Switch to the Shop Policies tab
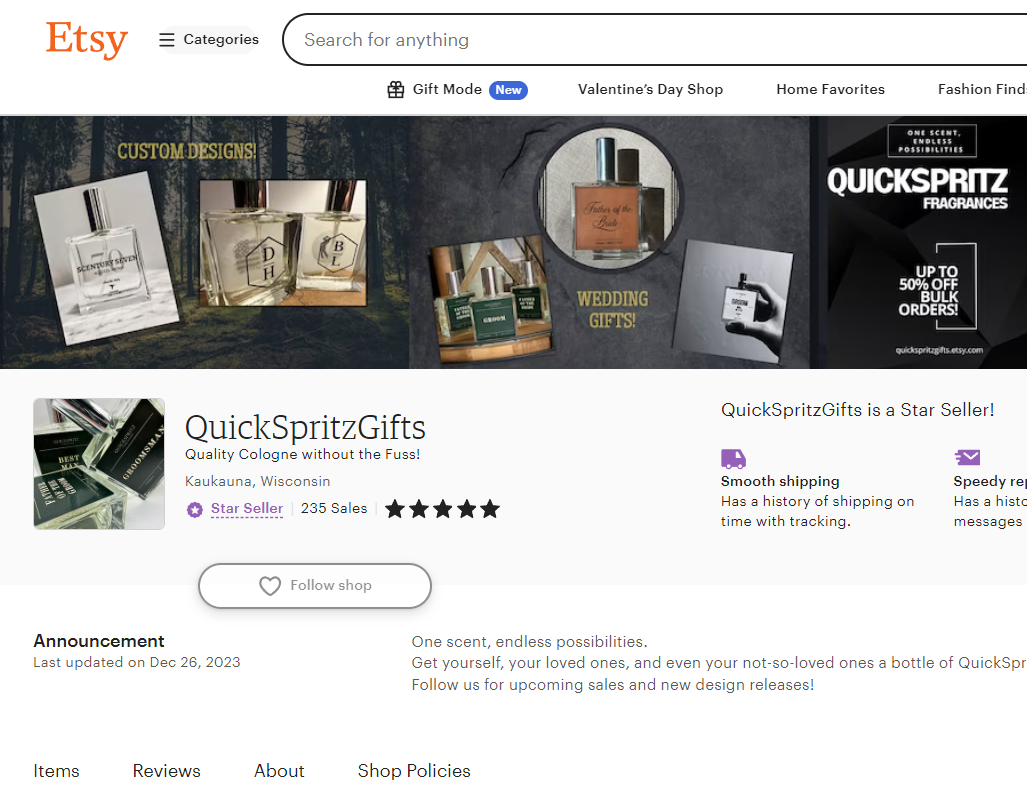The width and height of the screenshot is (1027, 791). [x=414, y=771]
